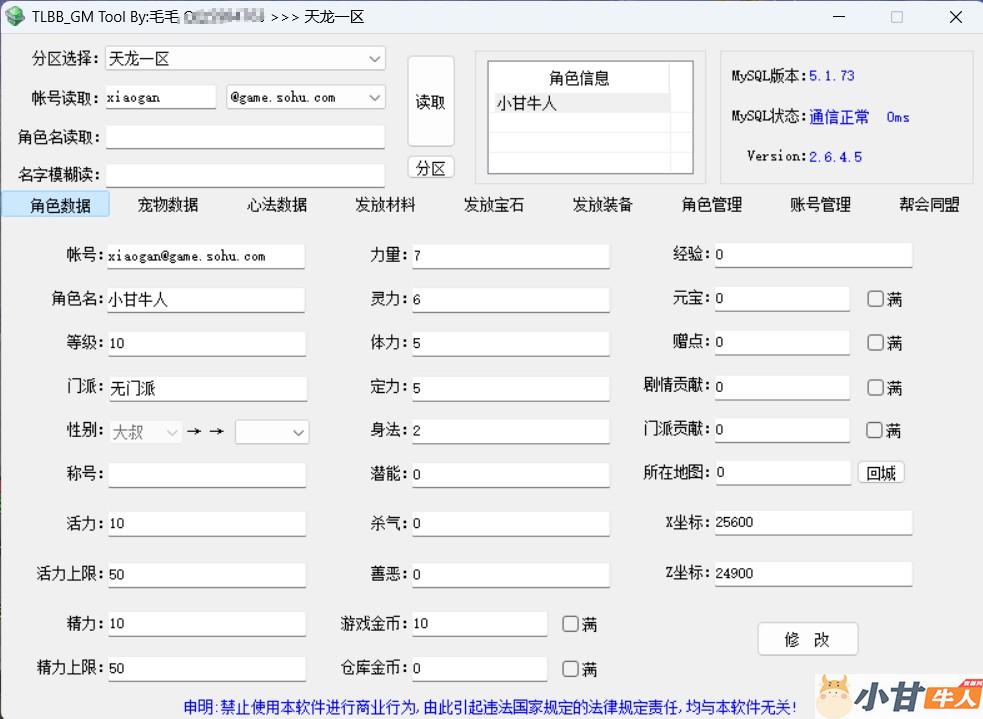Toggle the 仓库金币 满 checkbox

coord(570,669)
